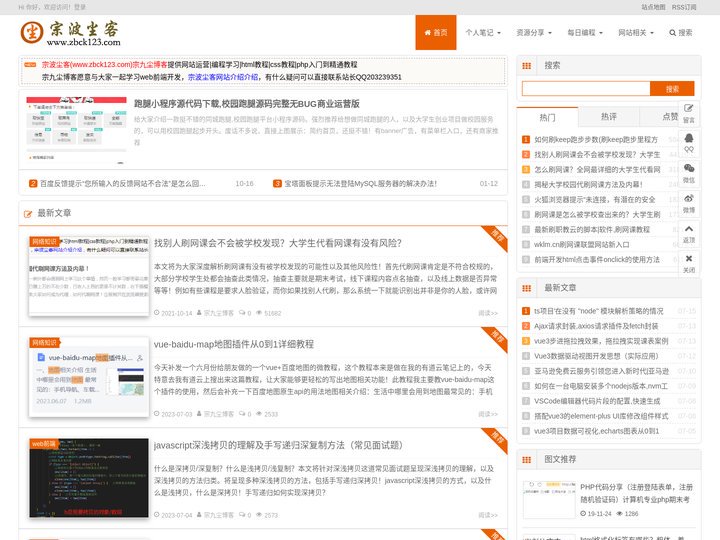Open hot item wklm.cn刷网课联盟网站新入口
Image resolution: width=720 pixels, height=540 pixels.
pos(582,245)
